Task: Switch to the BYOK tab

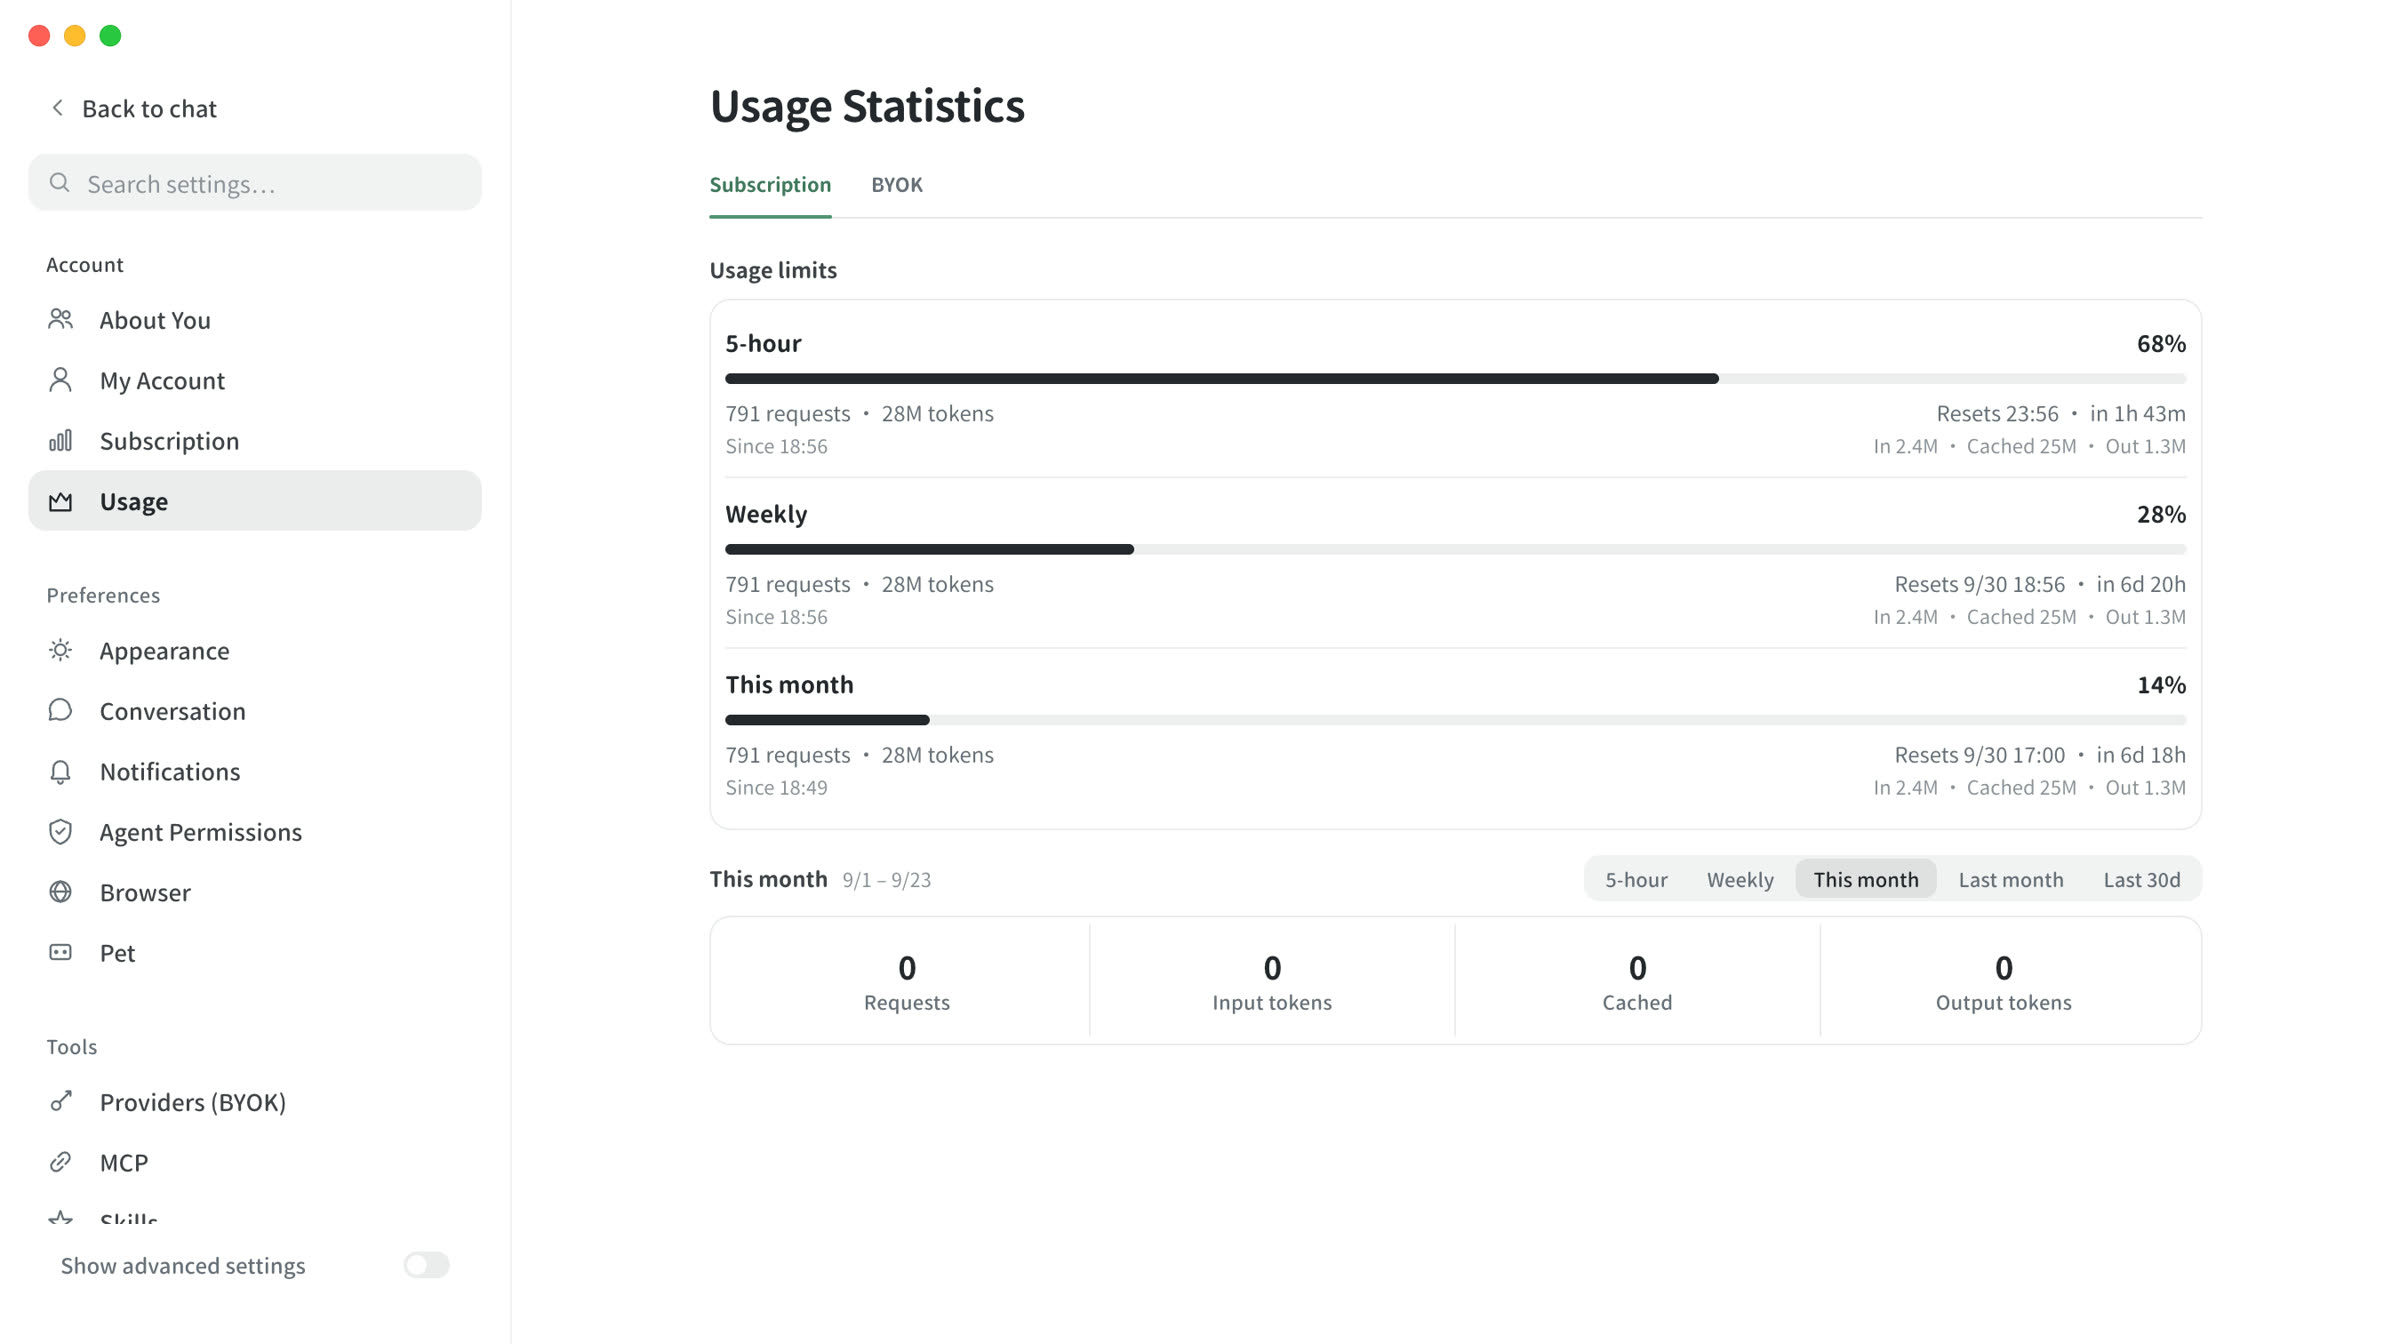Action: click(896, 184)
